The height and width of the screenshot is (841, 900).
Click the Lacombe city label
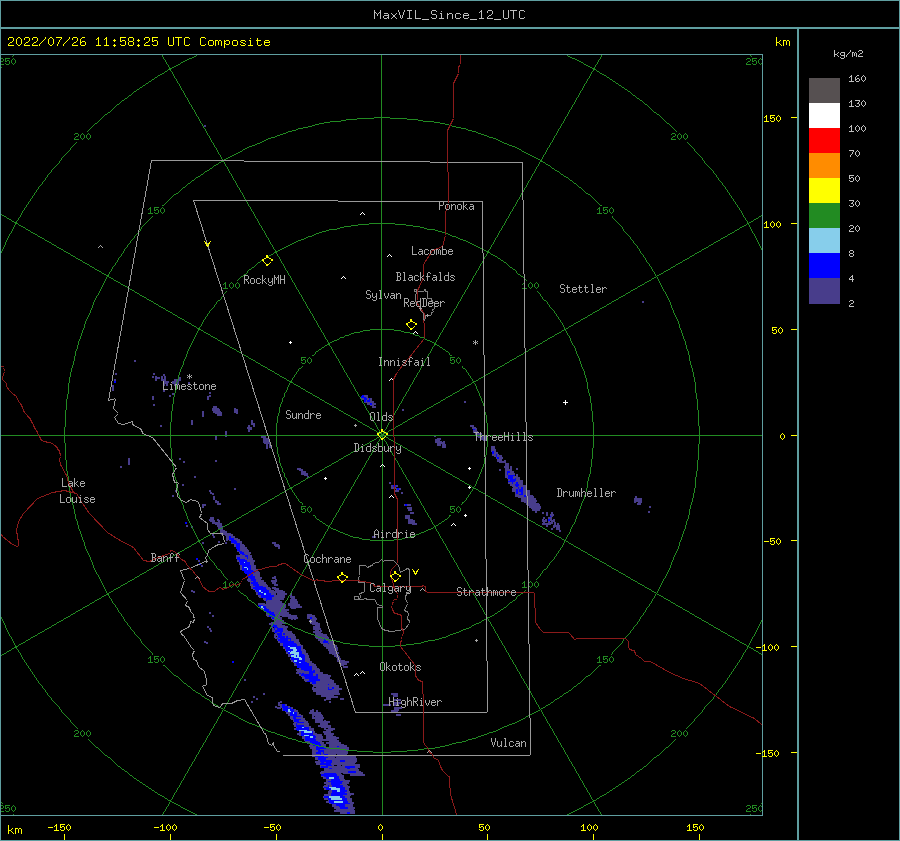click(432, 251)
